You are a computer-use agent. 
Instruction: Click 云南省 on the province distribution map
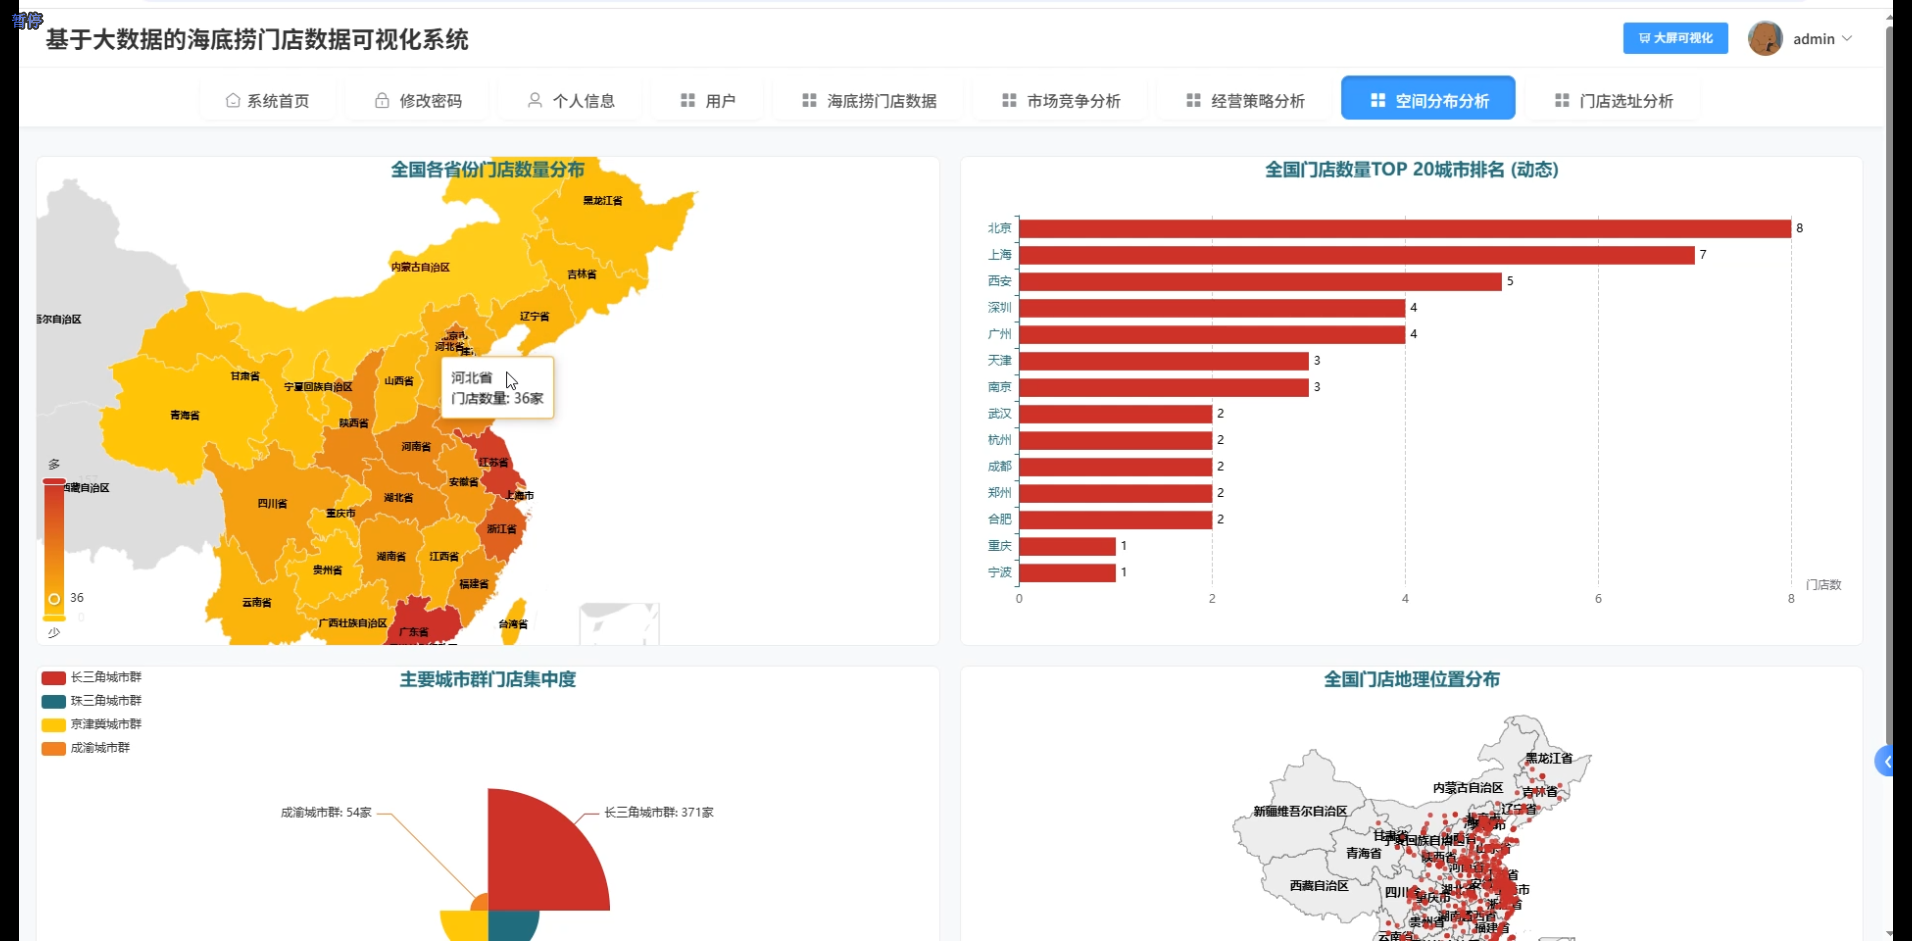tap(256, 602)
